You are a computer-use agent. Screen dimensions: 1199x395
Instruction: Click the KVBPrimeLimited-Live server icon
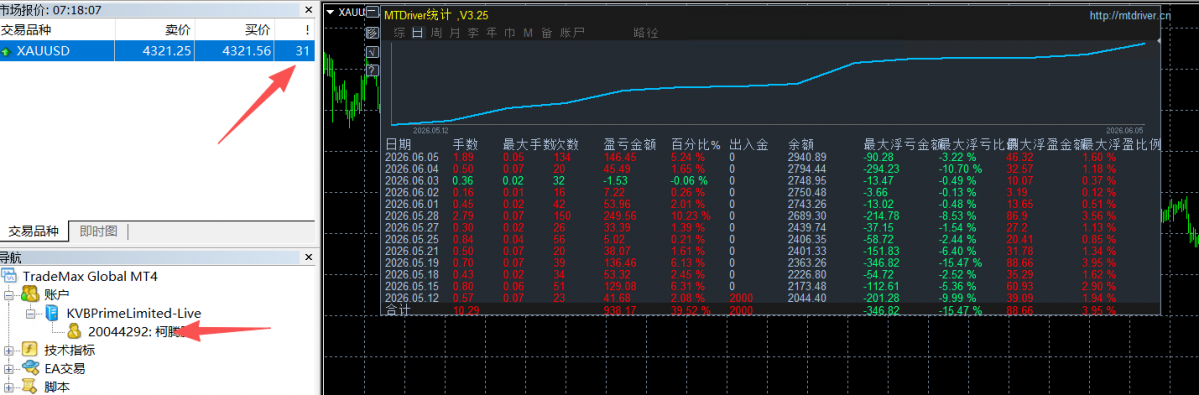click(53, 312)
